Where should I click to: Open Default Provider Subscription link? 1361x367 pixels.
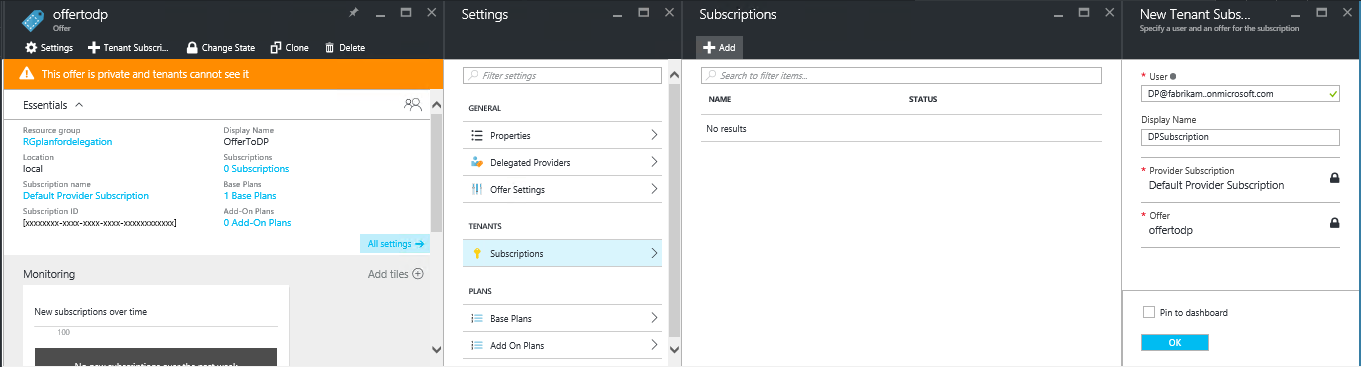coord(86,195)
